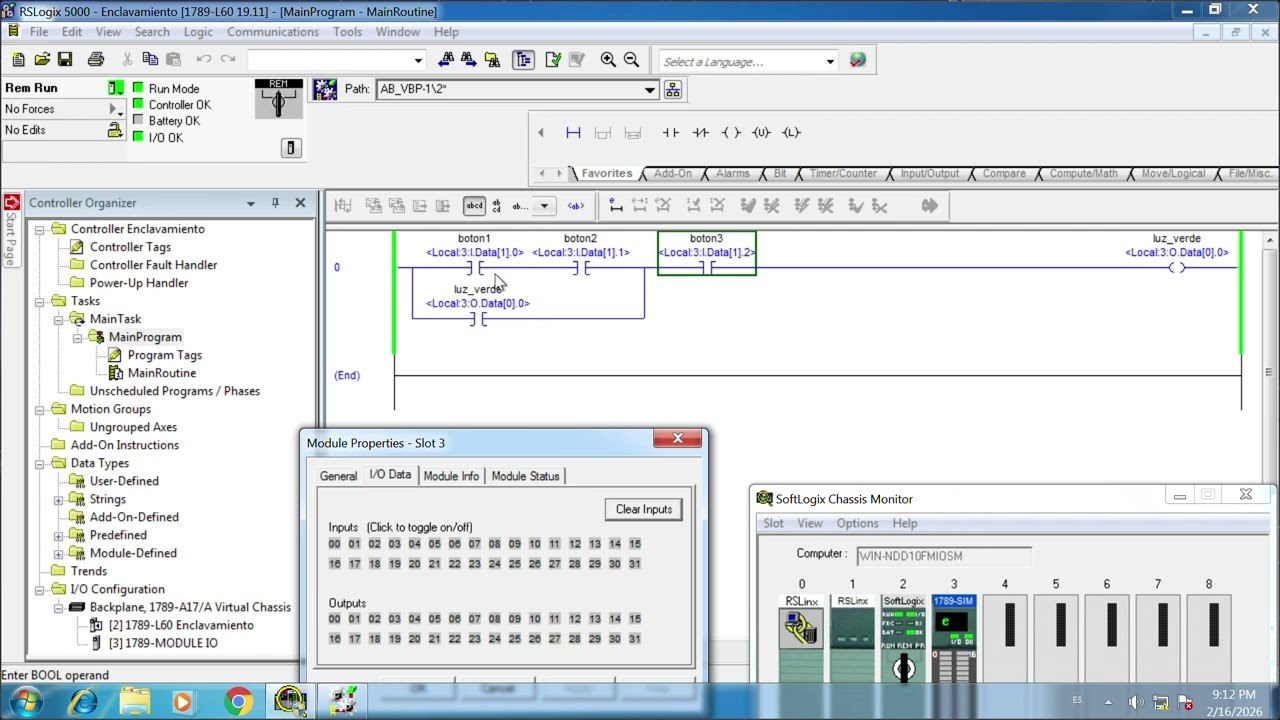Select the Input/Output instruction tab
Screen dimensions: 1280x720
pos(929,173)
